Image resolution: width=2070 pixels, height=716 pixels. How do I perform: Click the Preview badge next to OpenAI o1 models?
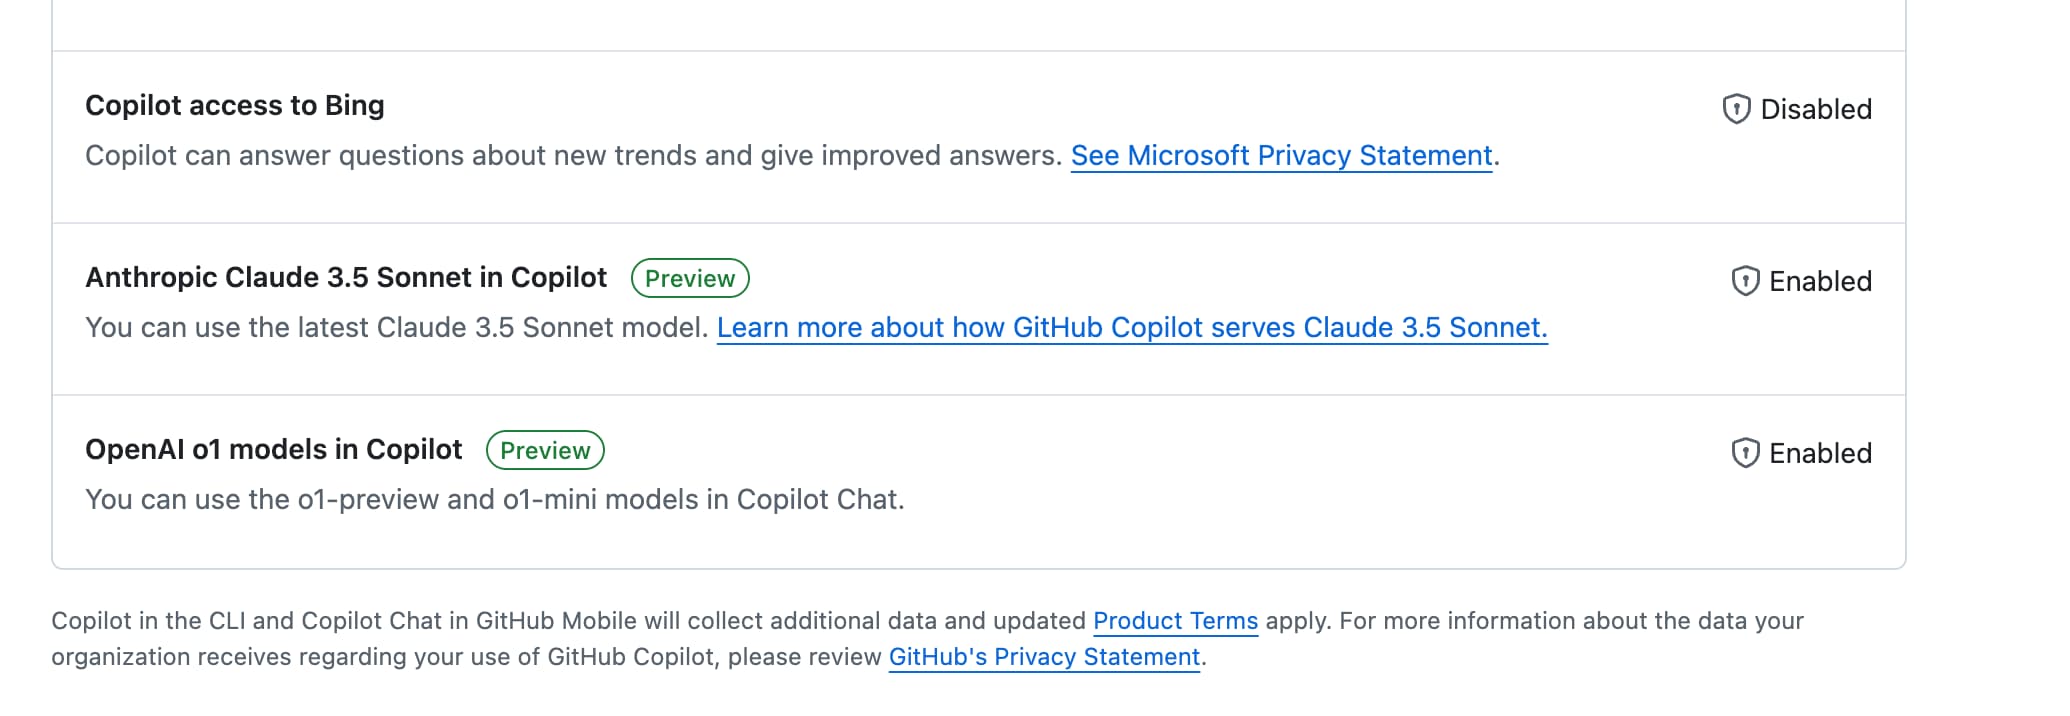[x=545, y=450]
